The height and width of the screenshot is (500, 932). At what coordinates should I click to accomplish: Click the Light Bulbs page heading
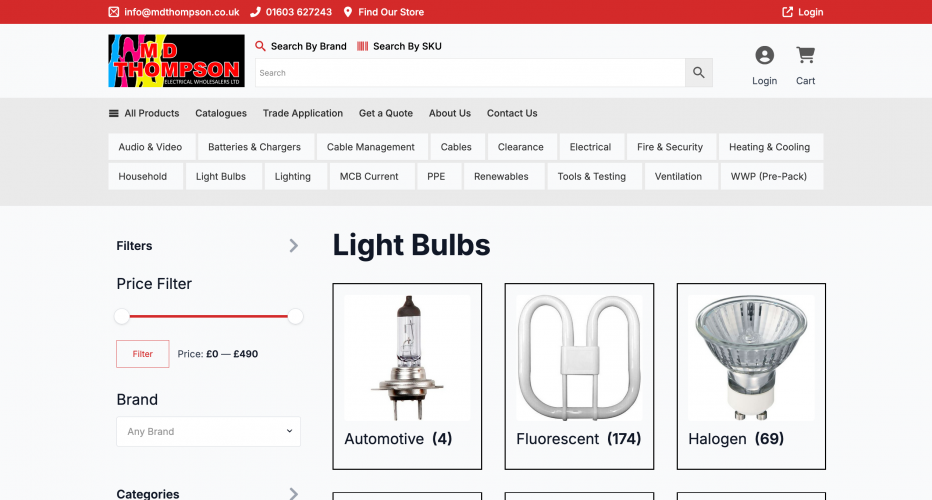click(x=411, y=245)
